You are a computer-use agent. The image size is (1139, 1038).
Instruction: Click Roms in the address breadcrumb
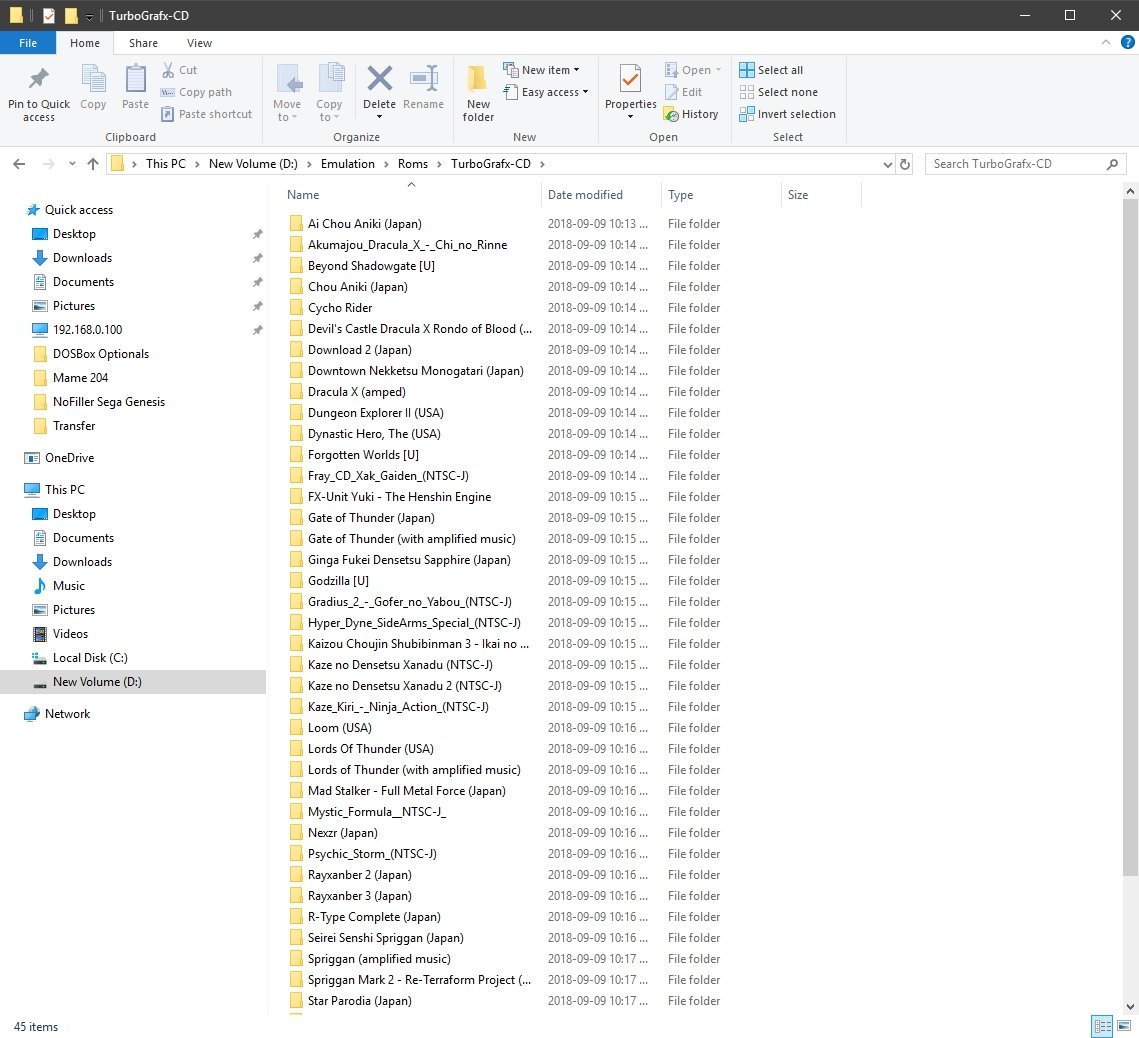coord(413,164)
